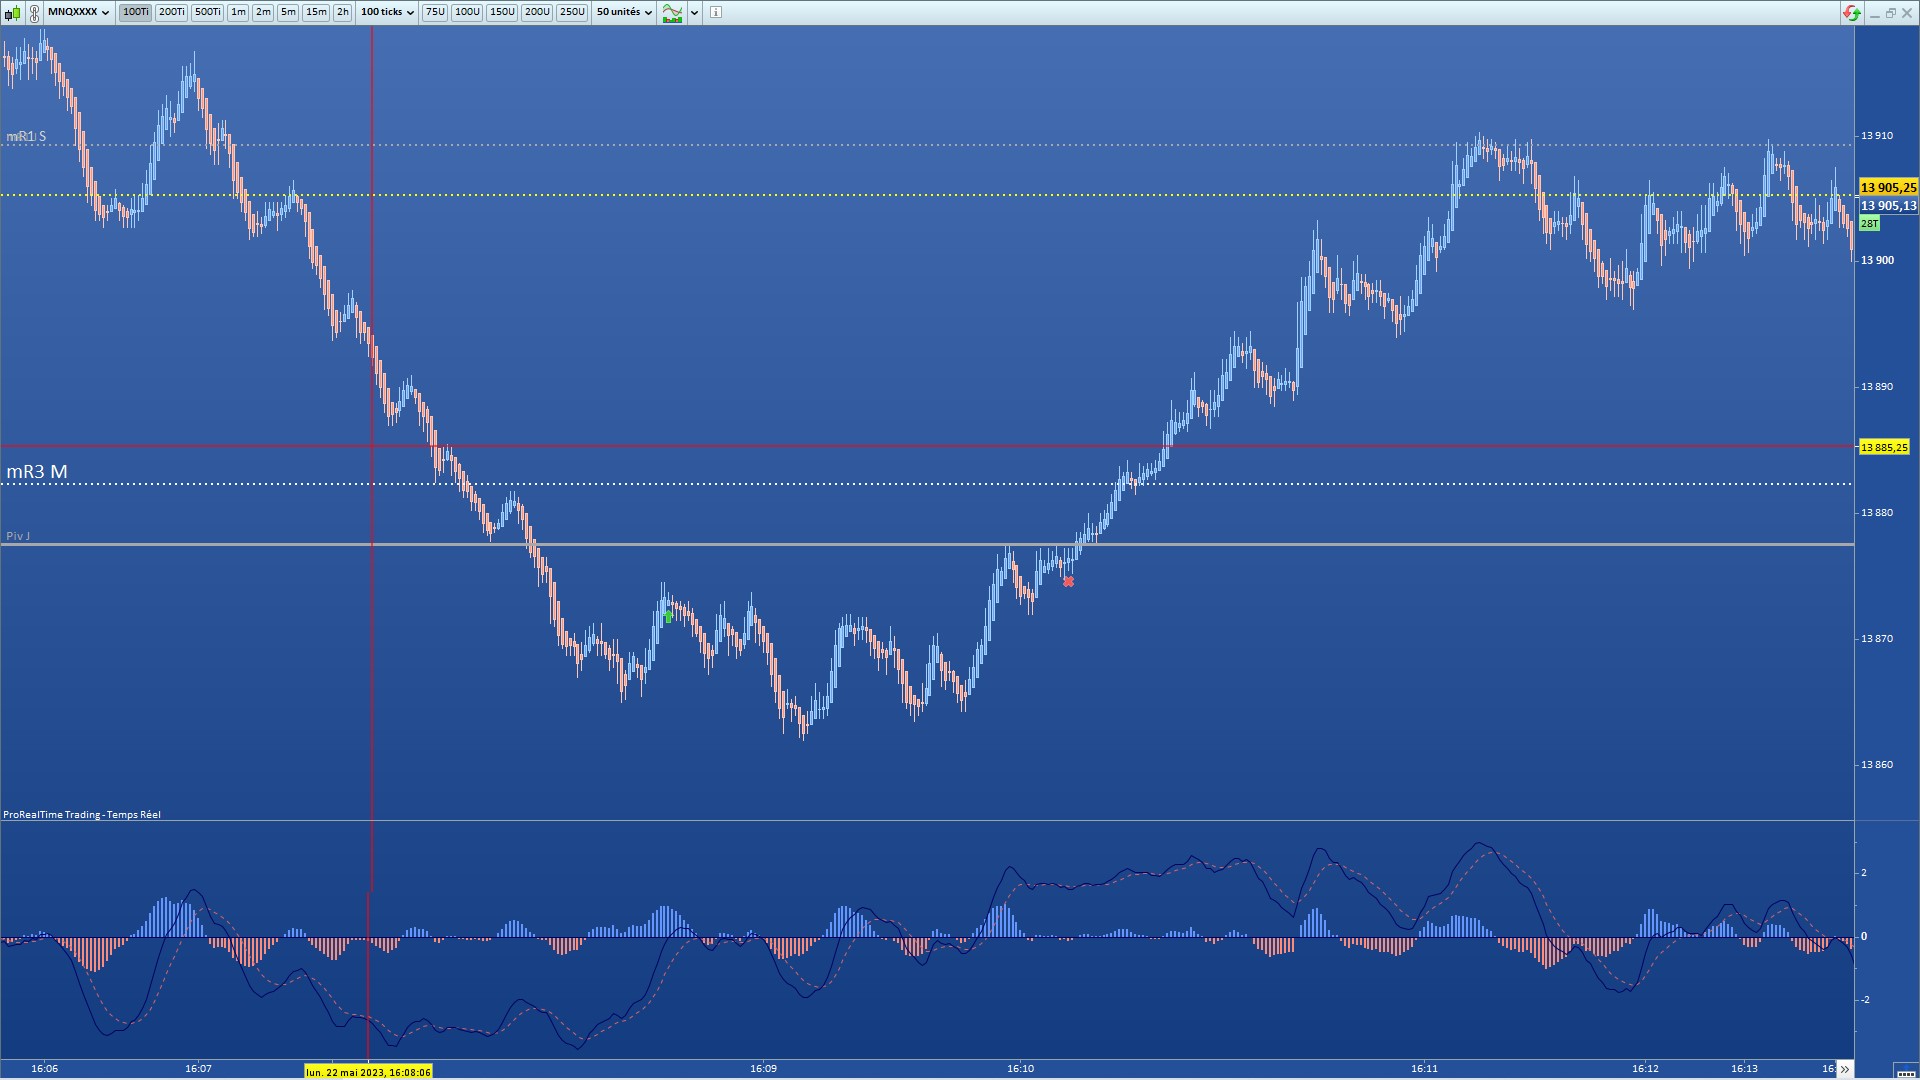Open the indicators chart icon

[x=672, y=13]
